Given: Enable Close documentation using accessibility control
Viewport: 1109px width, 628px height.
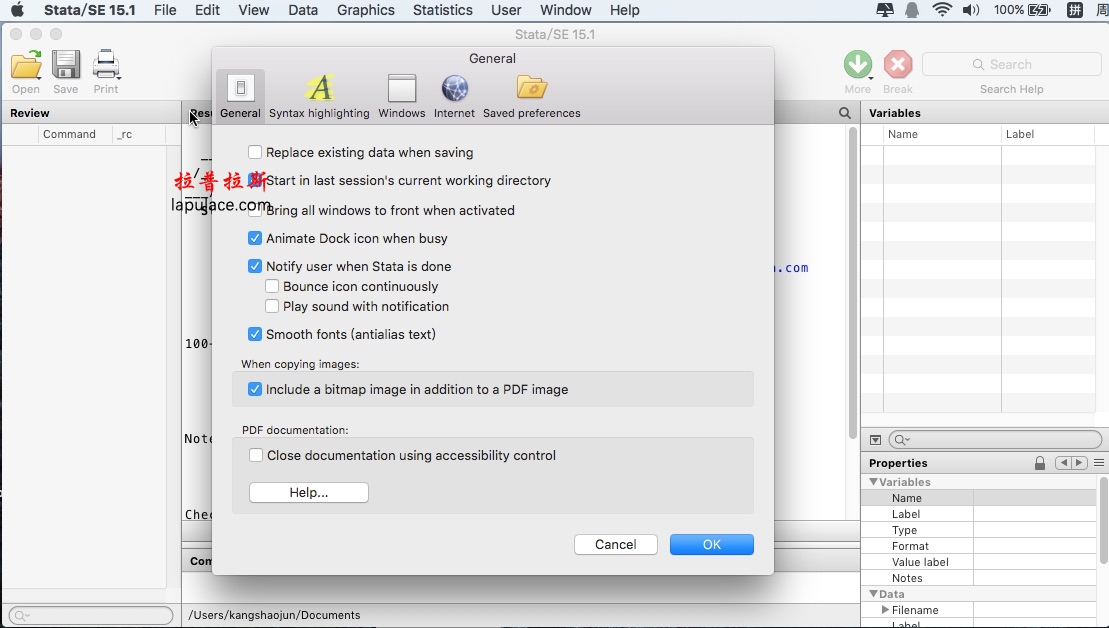Looking at the screenshot, I should tap(256, 455).
